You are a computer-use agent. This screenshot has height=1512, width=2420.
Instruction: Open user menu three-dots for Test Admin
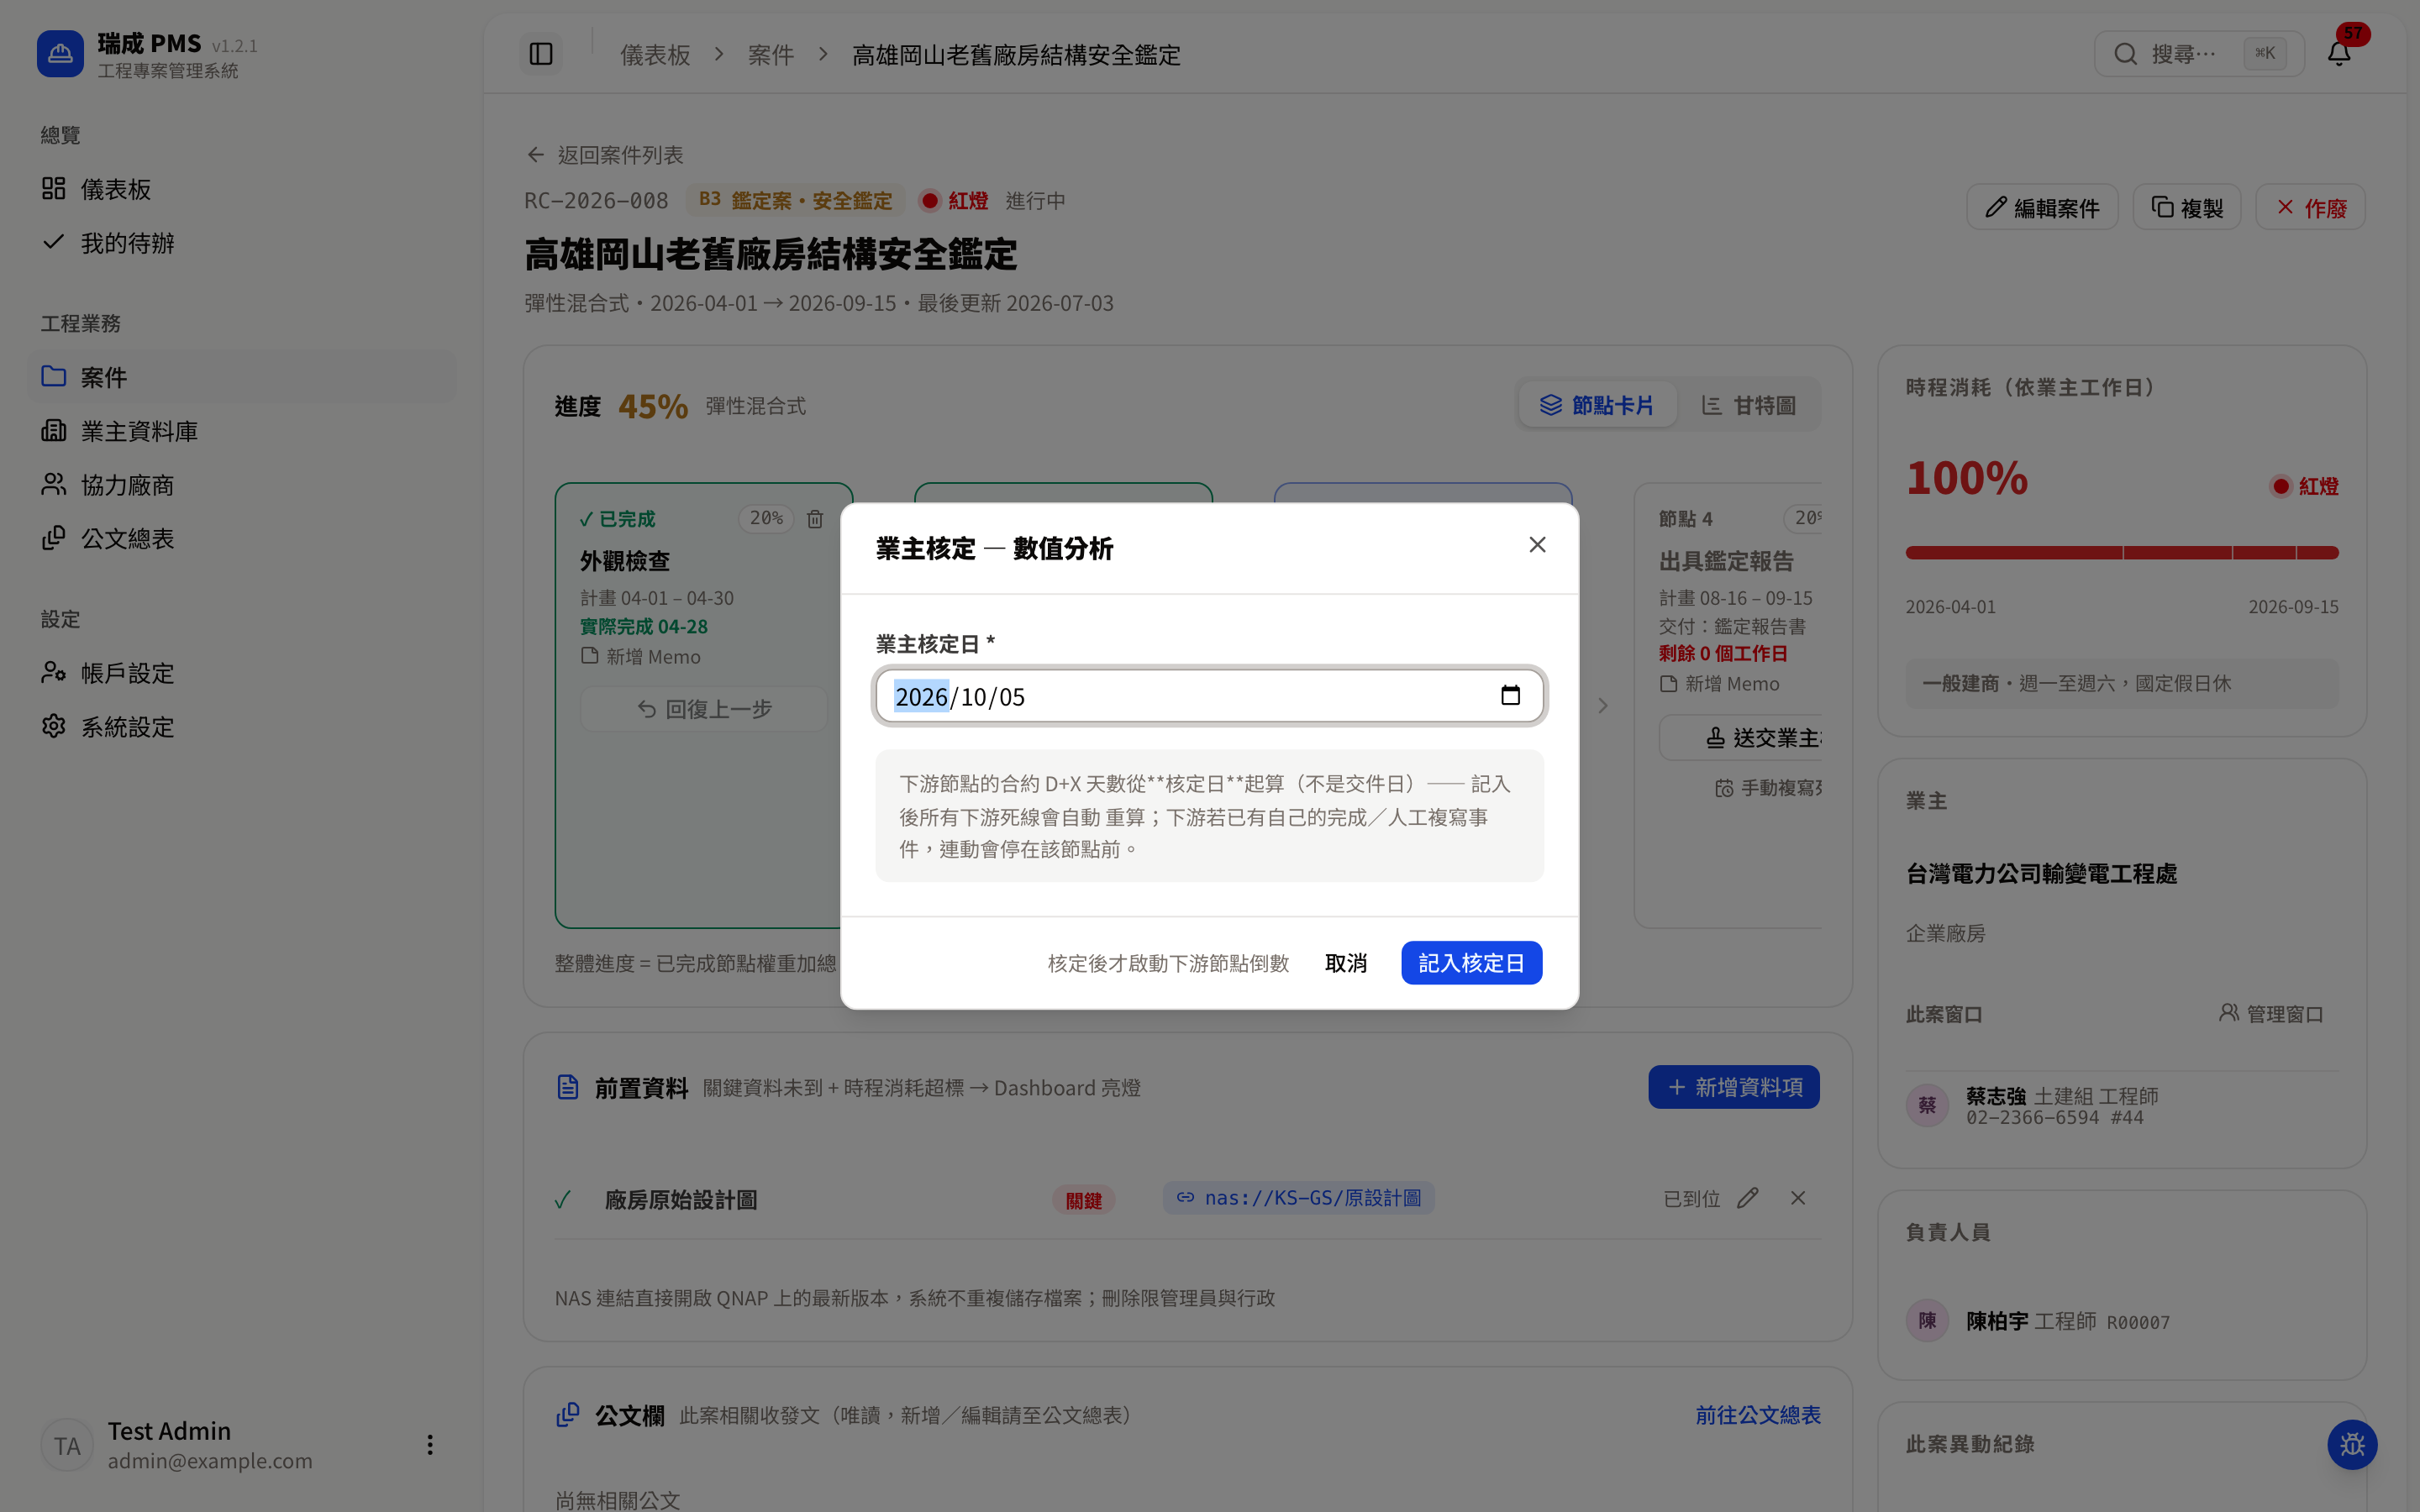click(x=430, y=1445)
